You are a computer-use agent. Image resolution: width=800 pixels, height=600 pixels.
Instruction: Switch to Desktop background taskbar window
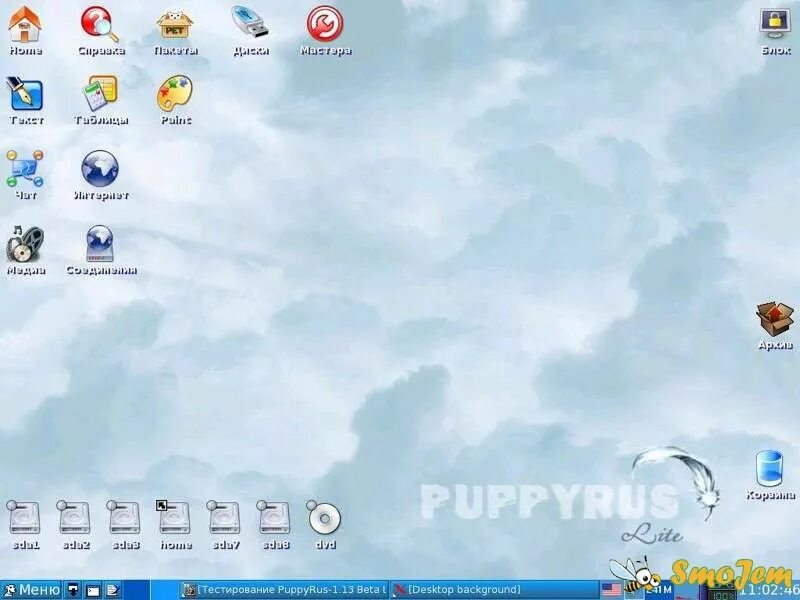point(494,590)
